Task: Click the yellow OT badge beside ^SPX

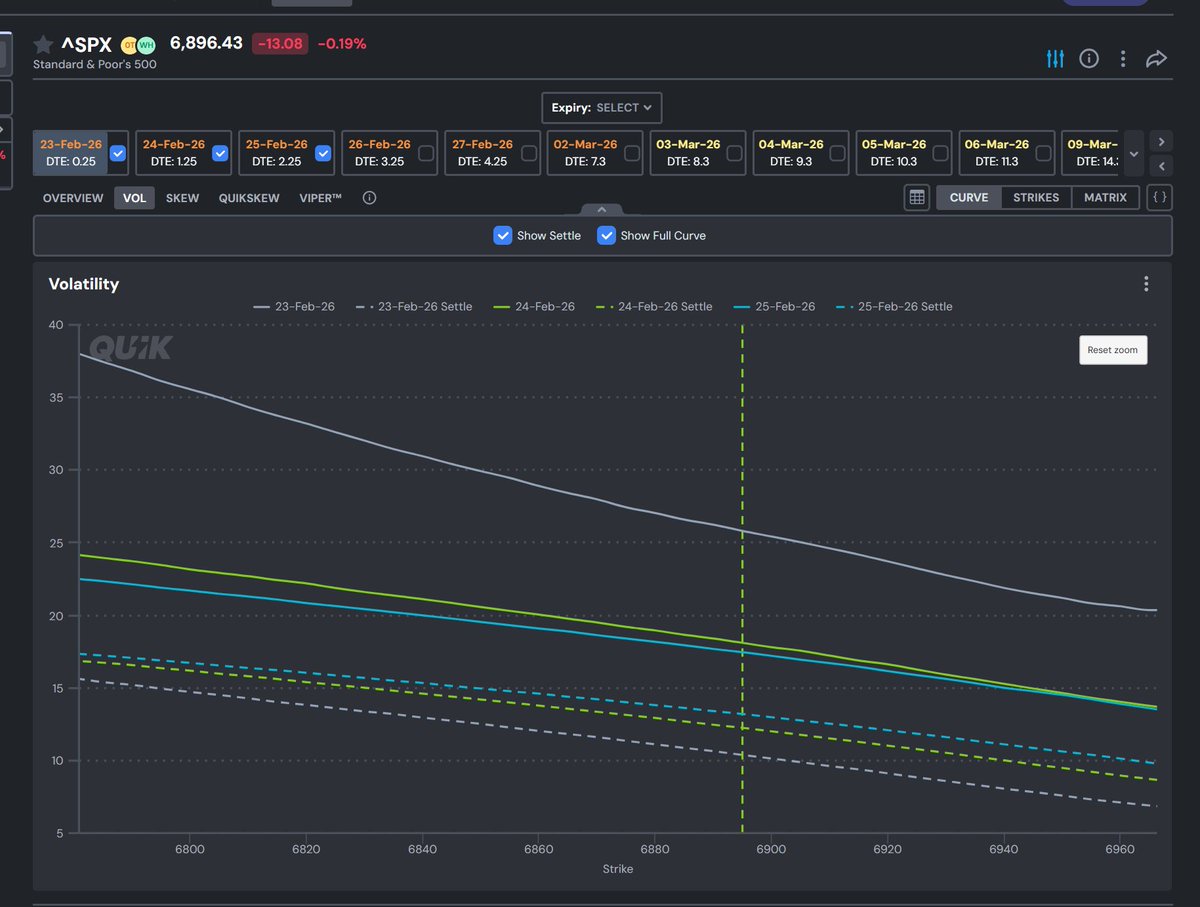Action: [129, 45]
